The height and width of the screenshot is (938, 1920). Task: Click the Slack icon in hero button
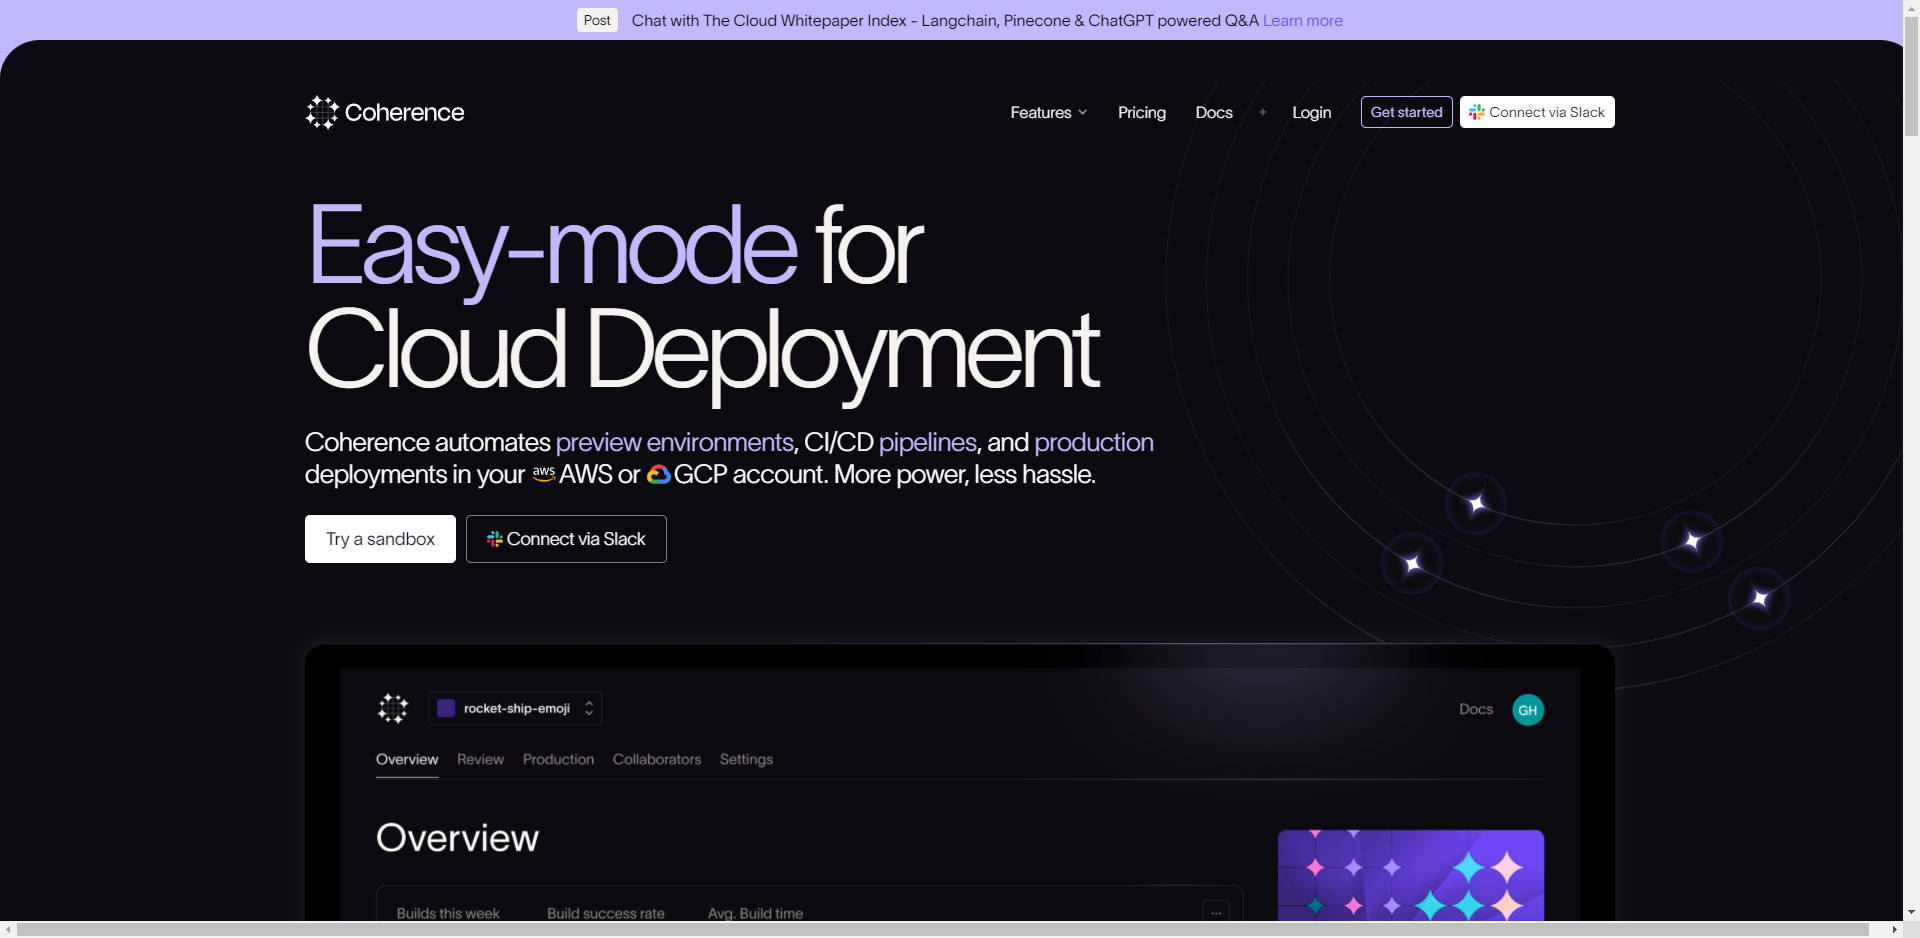click(494, 539)
